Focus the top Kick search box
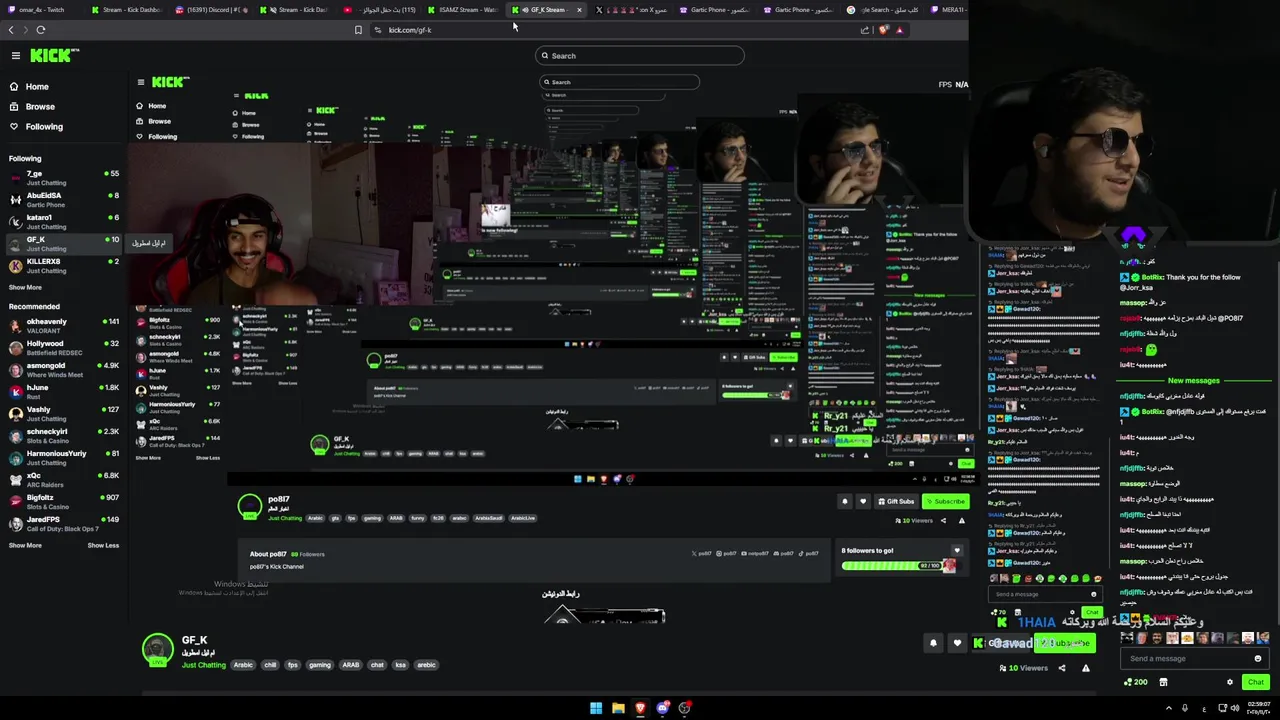The image size is (1280, 720). (x=640, y=56)
